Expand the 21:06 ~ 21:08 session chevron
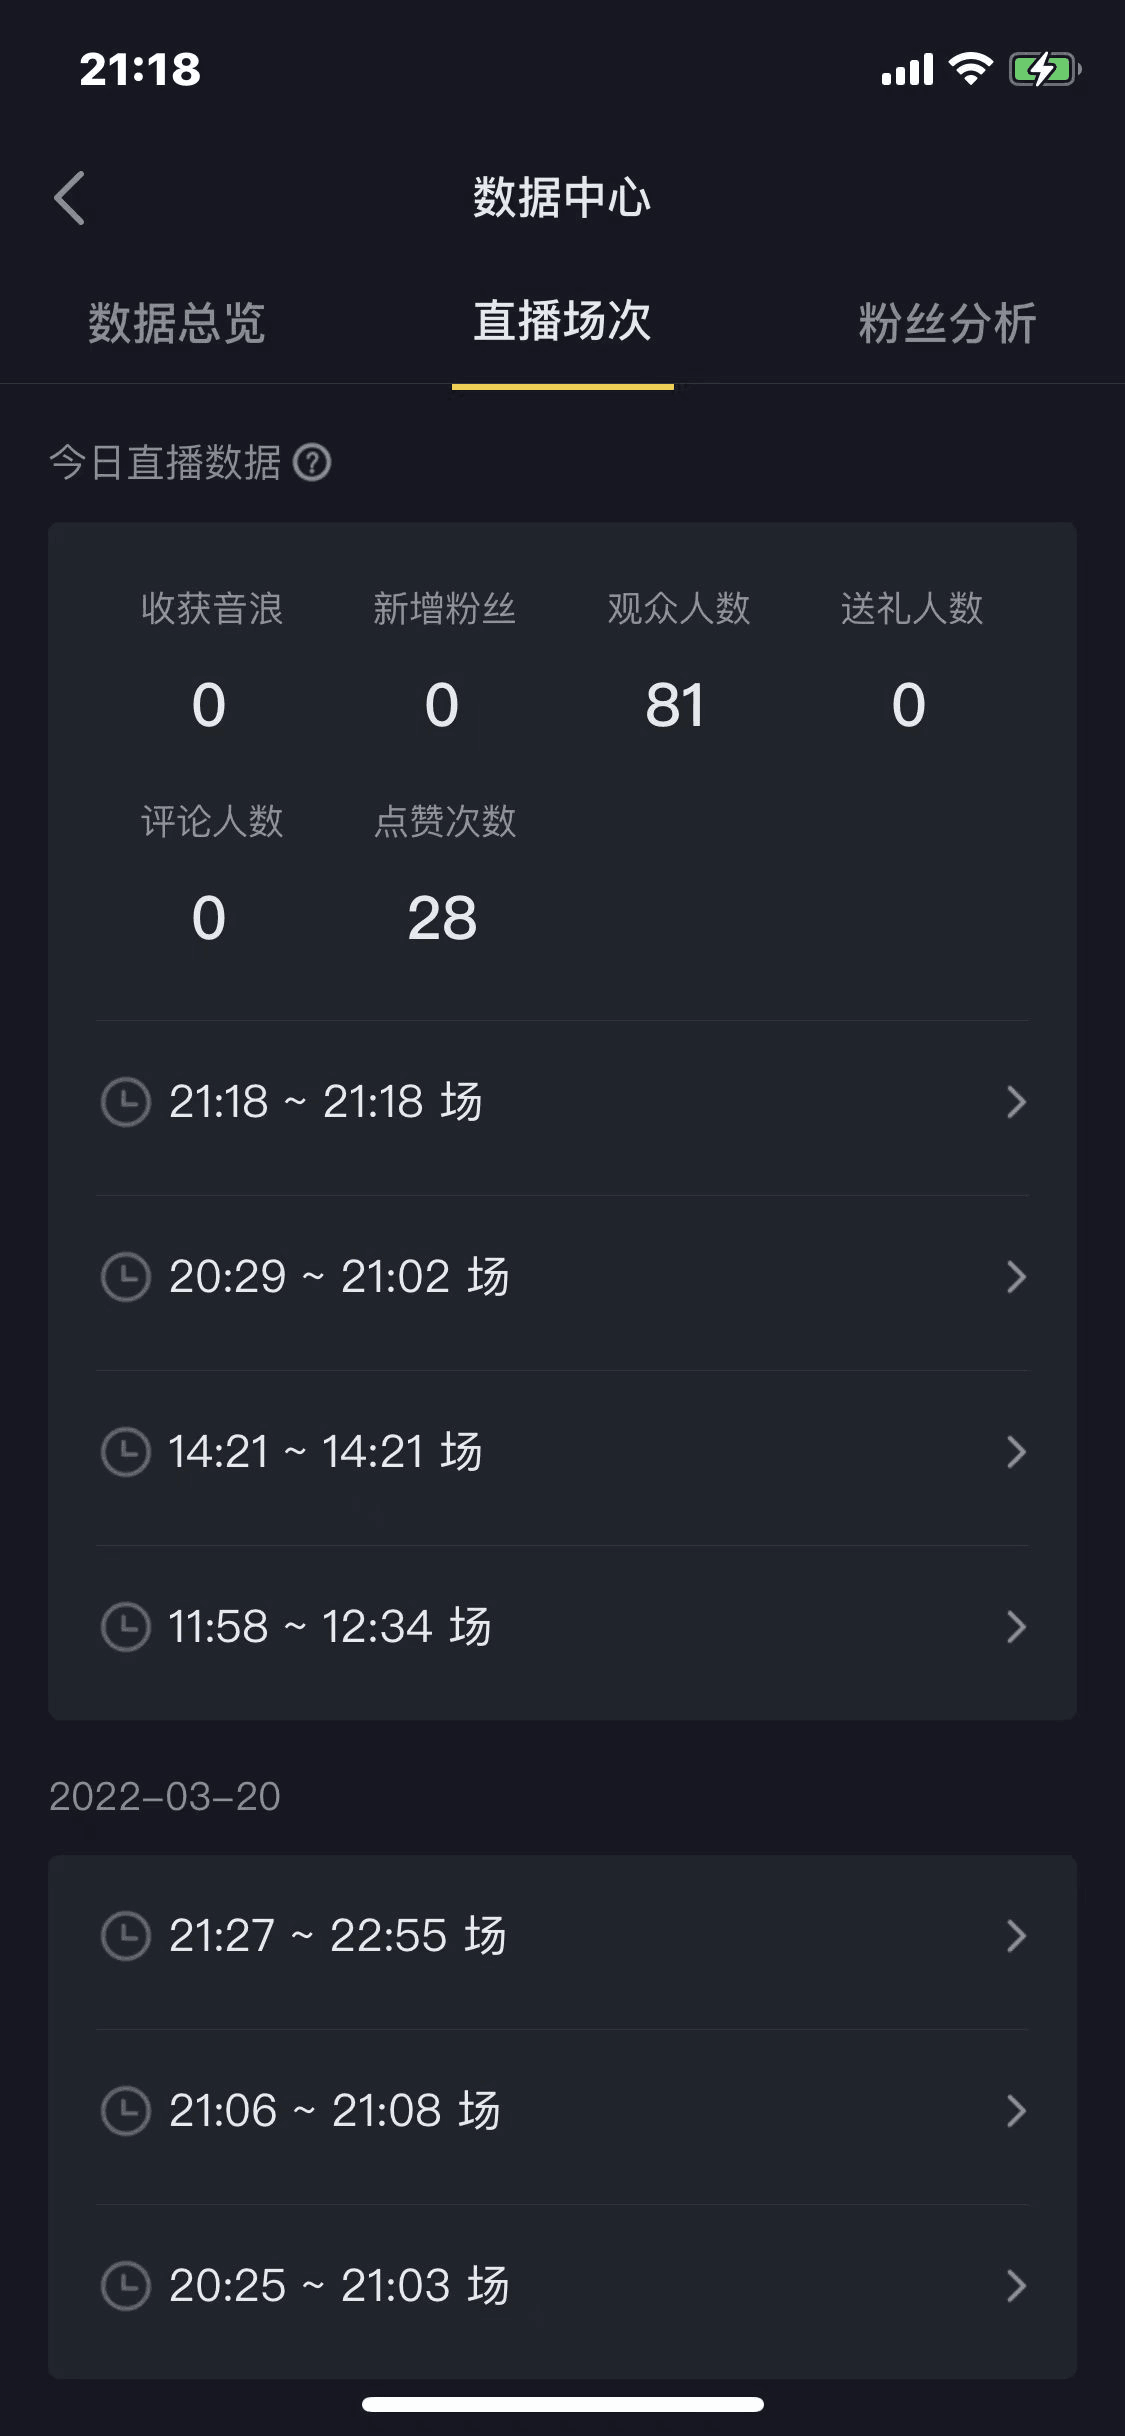This screenshot has width=1125, height=2436. click(x=1016, y=2111)
